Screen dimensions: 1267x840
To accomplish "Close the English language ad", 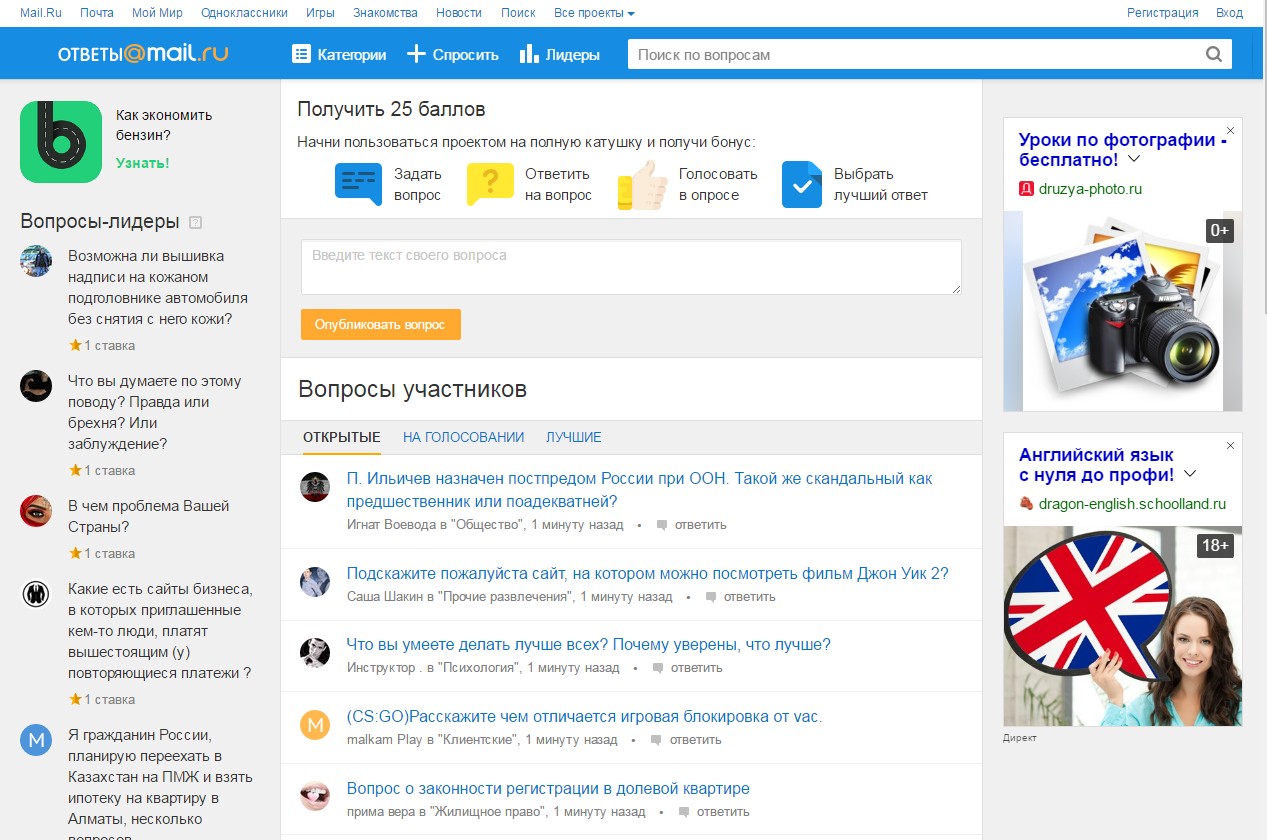I will click(1231, 446).
